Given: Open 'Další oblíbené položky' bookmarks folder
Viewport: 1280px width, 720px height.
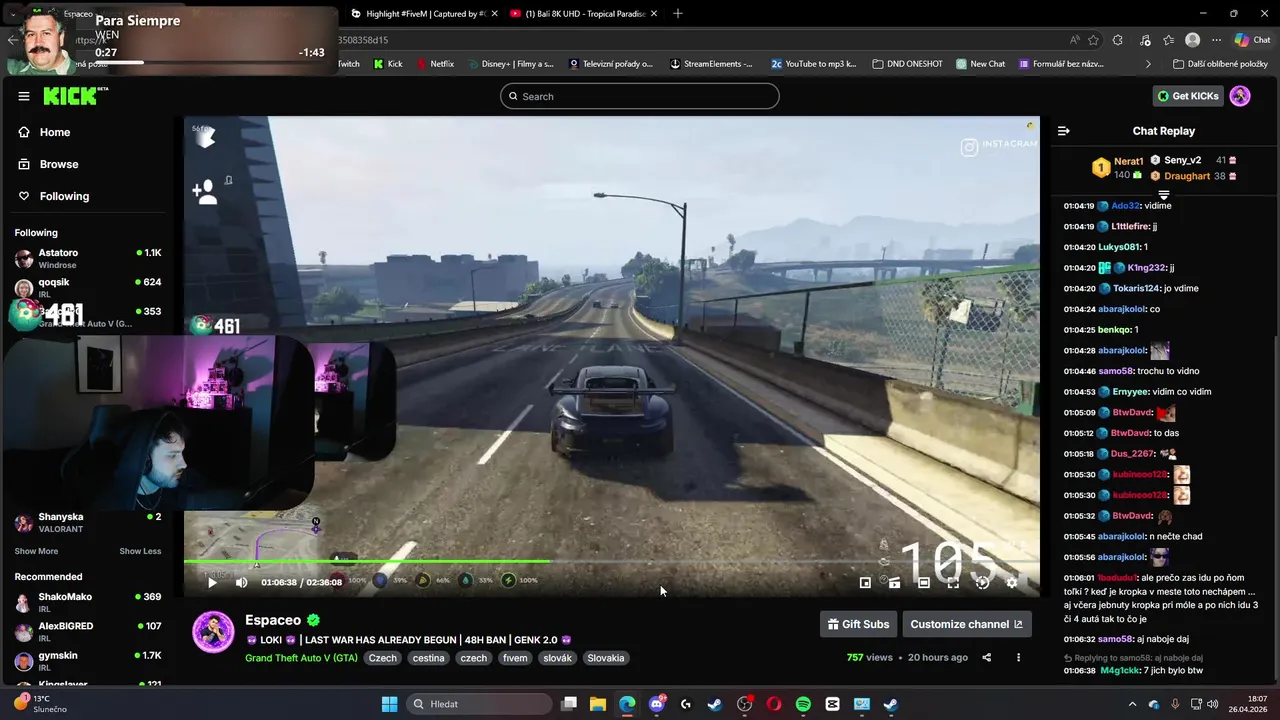Looking at the screenshot, I should click(x=1220, y=64).
